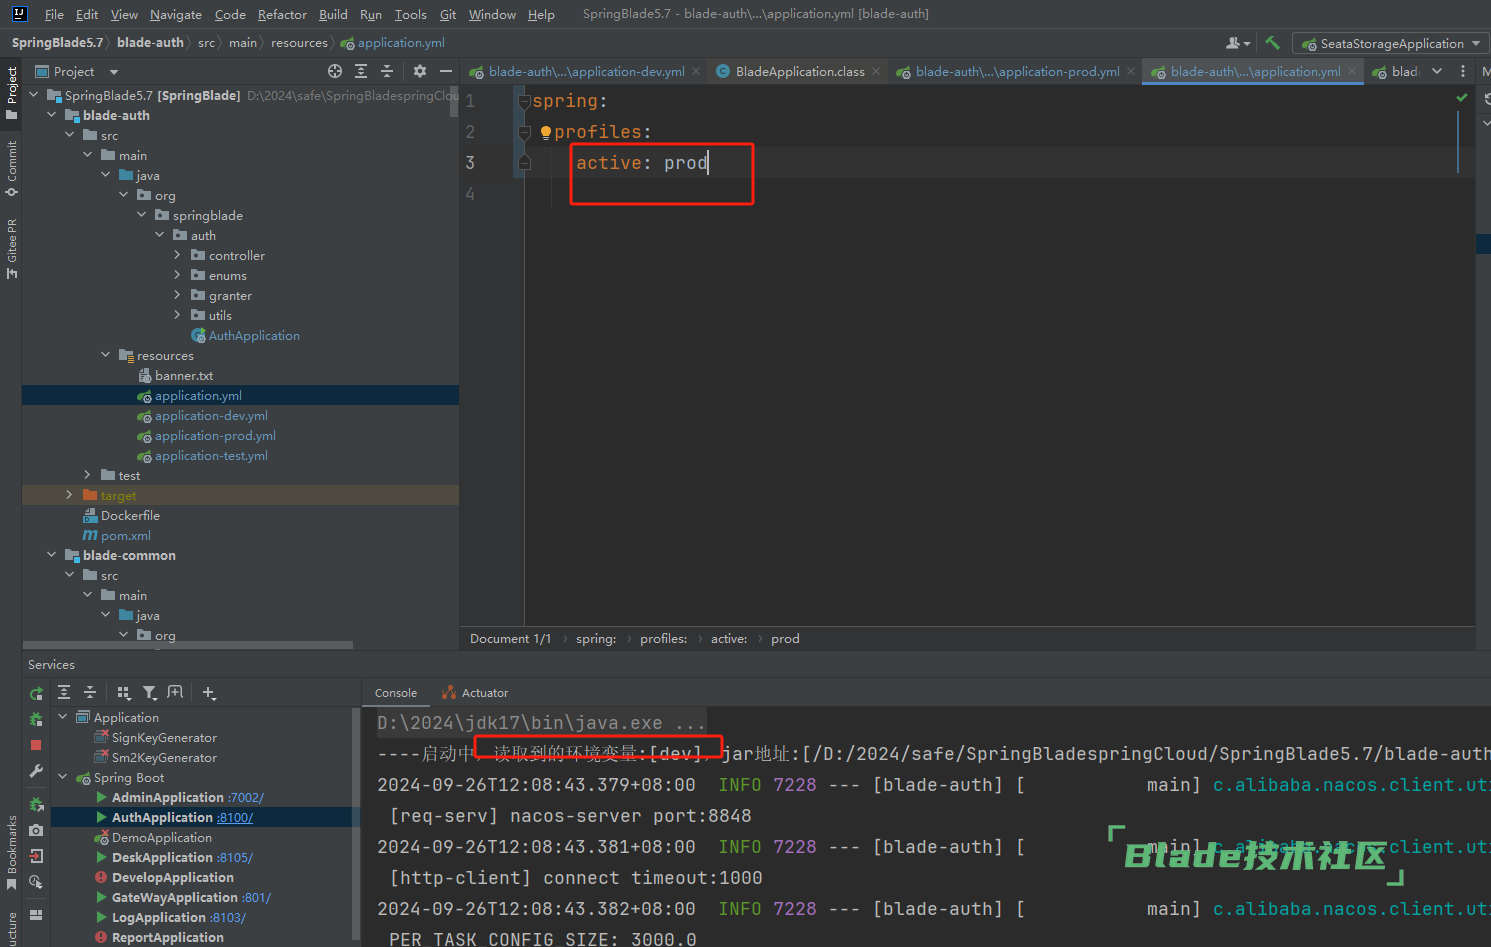
Task: Click the Project tree horizontal scrollbar
Action: tap(188, 645)
